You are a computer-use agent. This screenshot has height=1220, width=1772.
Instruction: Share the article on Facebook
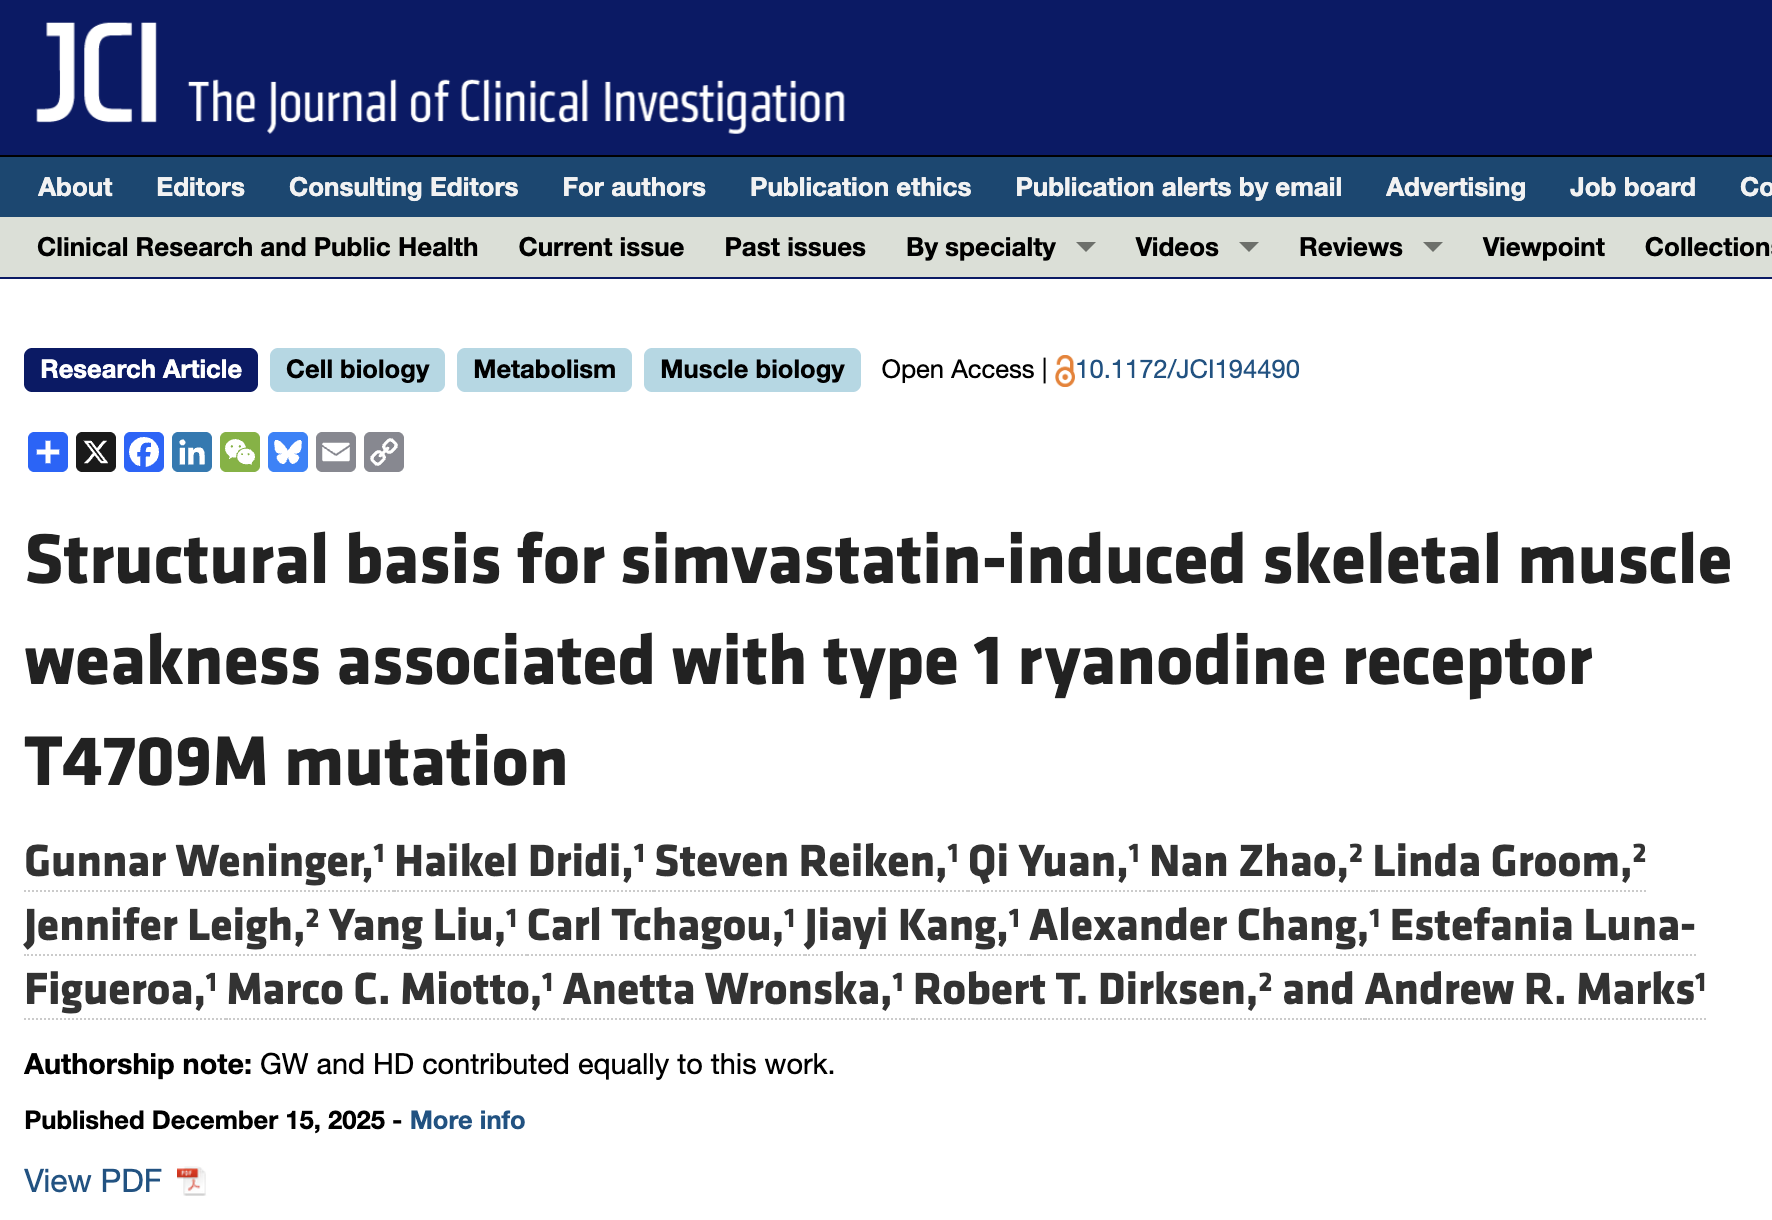pos(143,452)
